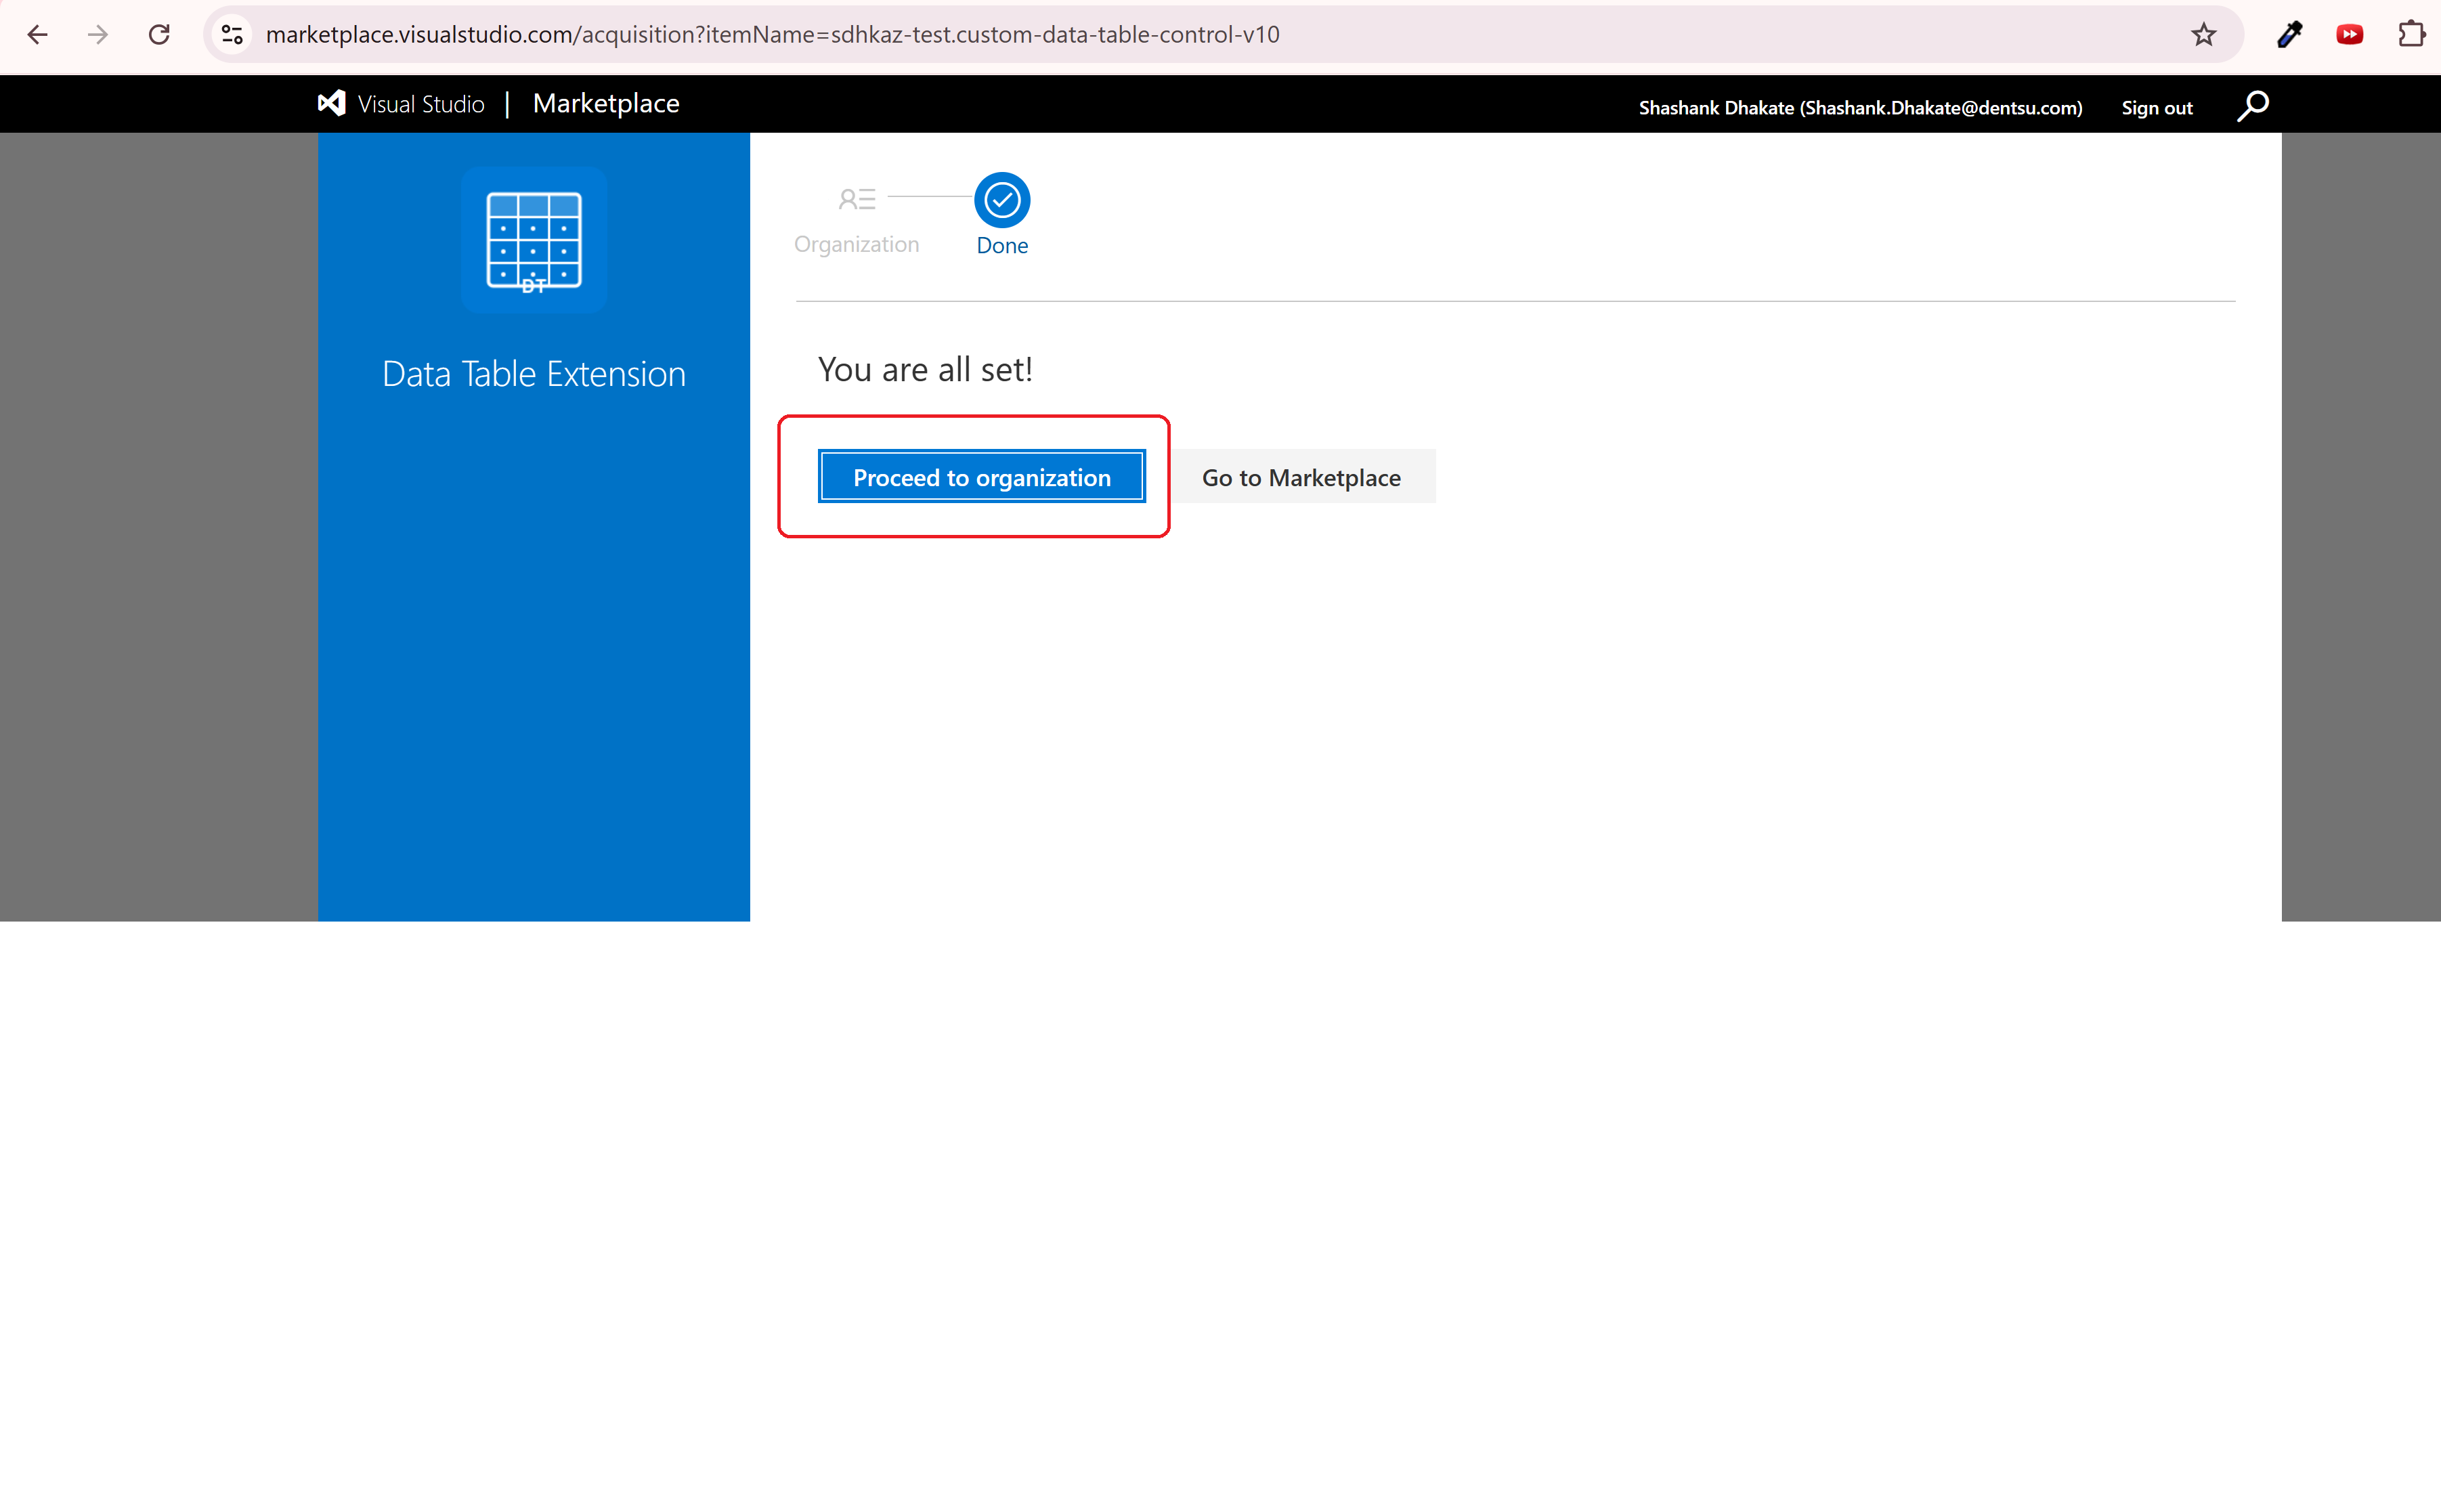The image size is (2441, 1512).
Task: Click the Visual Studio logo icon
Action: pyautogui.click(x=332, y=104)
